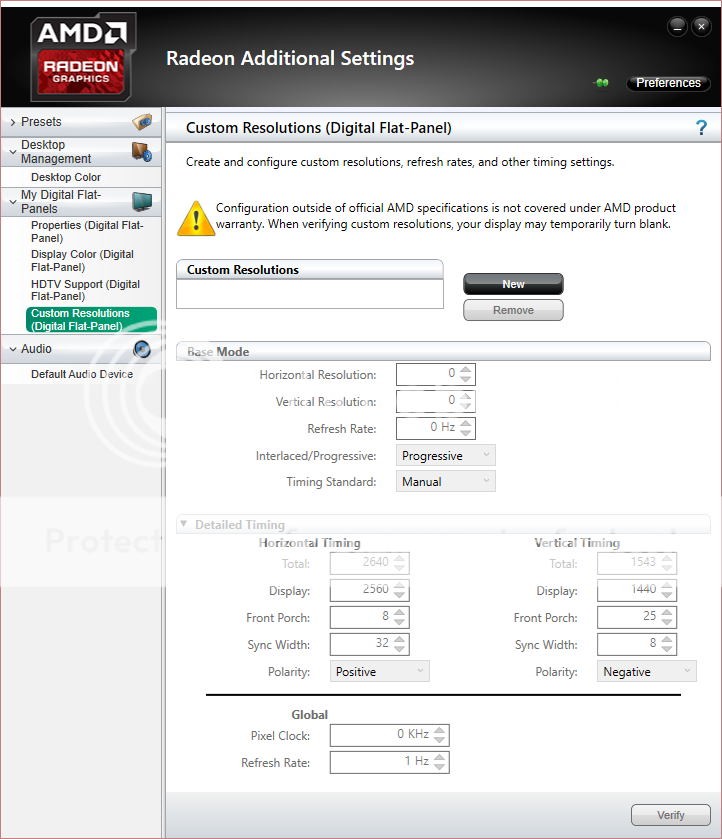Image resolution: width=722 pixels, height=839 pixels.
Task: Click the Desktop Management monitor icon
Action: (x=141, y=152)
